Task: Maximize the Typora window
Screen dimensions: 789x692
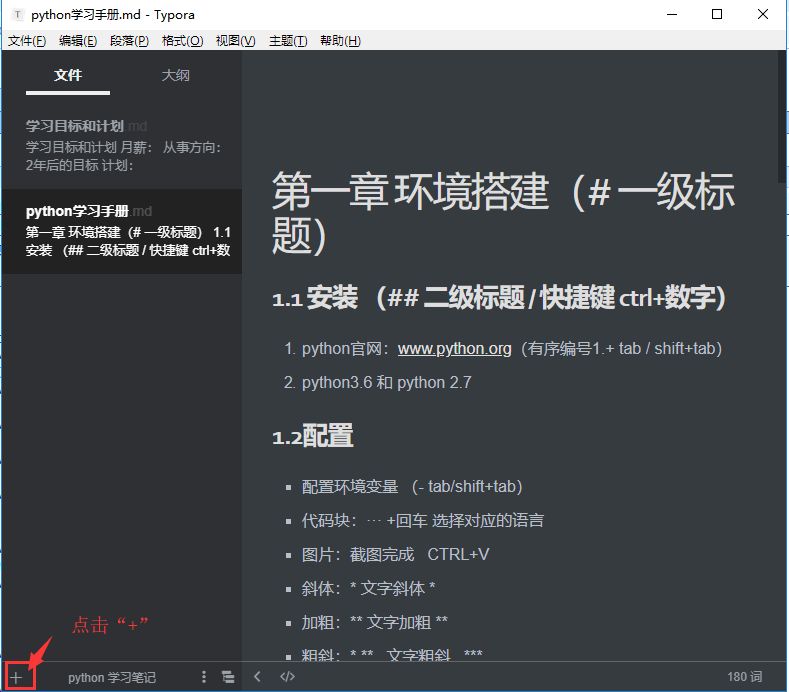Action: tap(717, 15)
